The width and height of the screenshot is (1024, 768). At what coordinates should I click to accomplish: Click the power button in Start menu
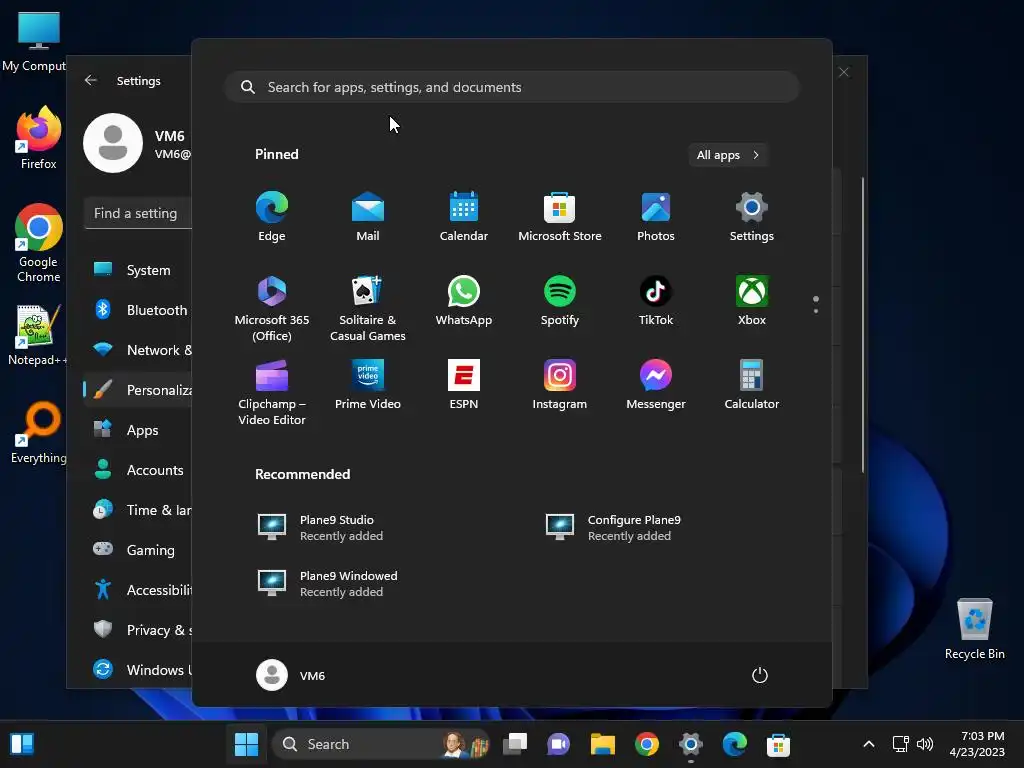760,675
